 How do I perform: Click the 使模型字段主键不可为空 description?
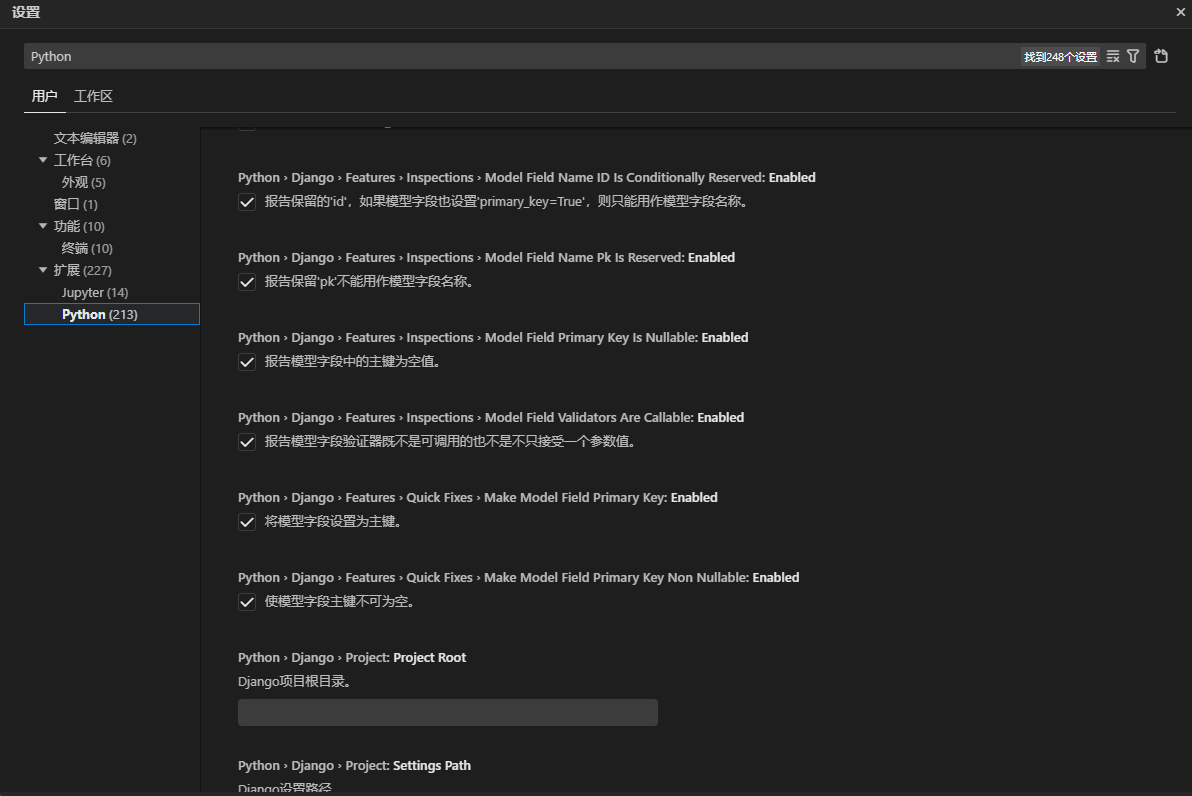pos(341,601)
